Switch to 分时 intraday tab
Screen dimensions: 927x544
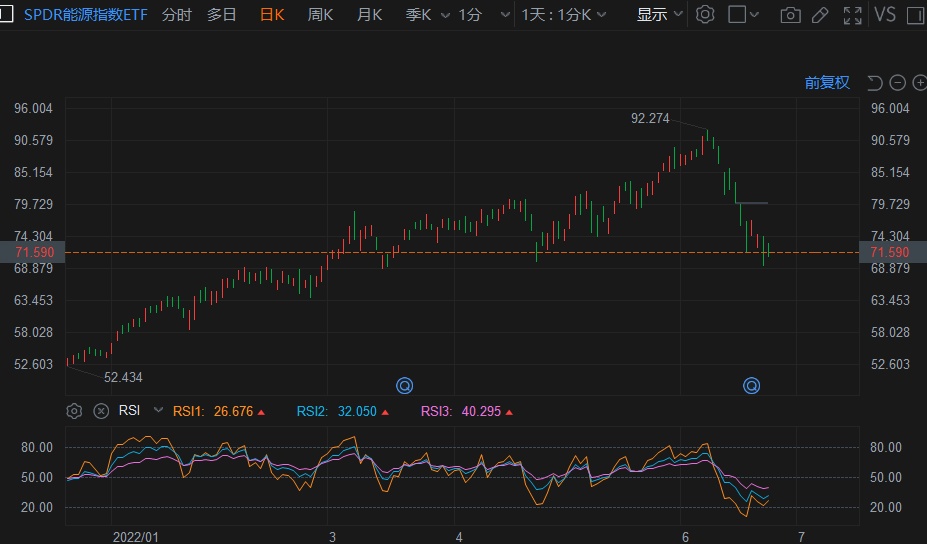pyautogui.click(x=176, y=15)
